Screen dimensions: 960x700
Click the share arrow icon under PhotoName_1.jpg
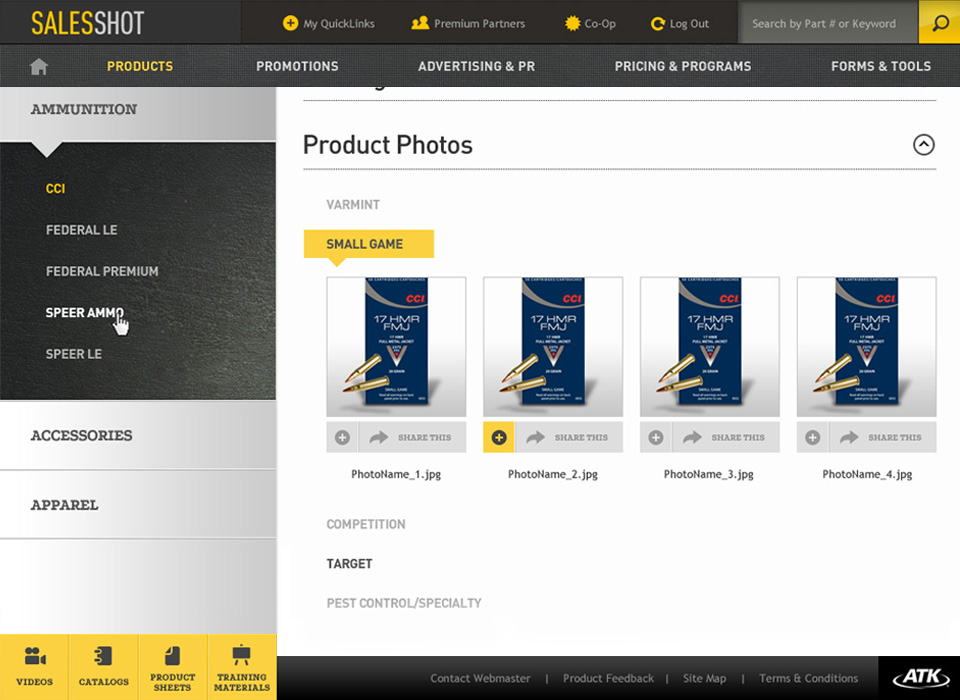pyautogui.click(x=379, y=437)
